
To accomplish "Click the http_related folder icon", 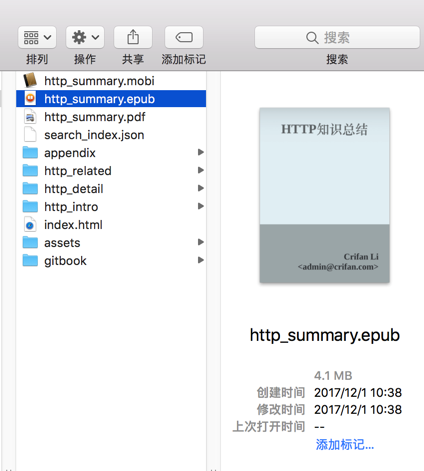I will pos(30,171).
